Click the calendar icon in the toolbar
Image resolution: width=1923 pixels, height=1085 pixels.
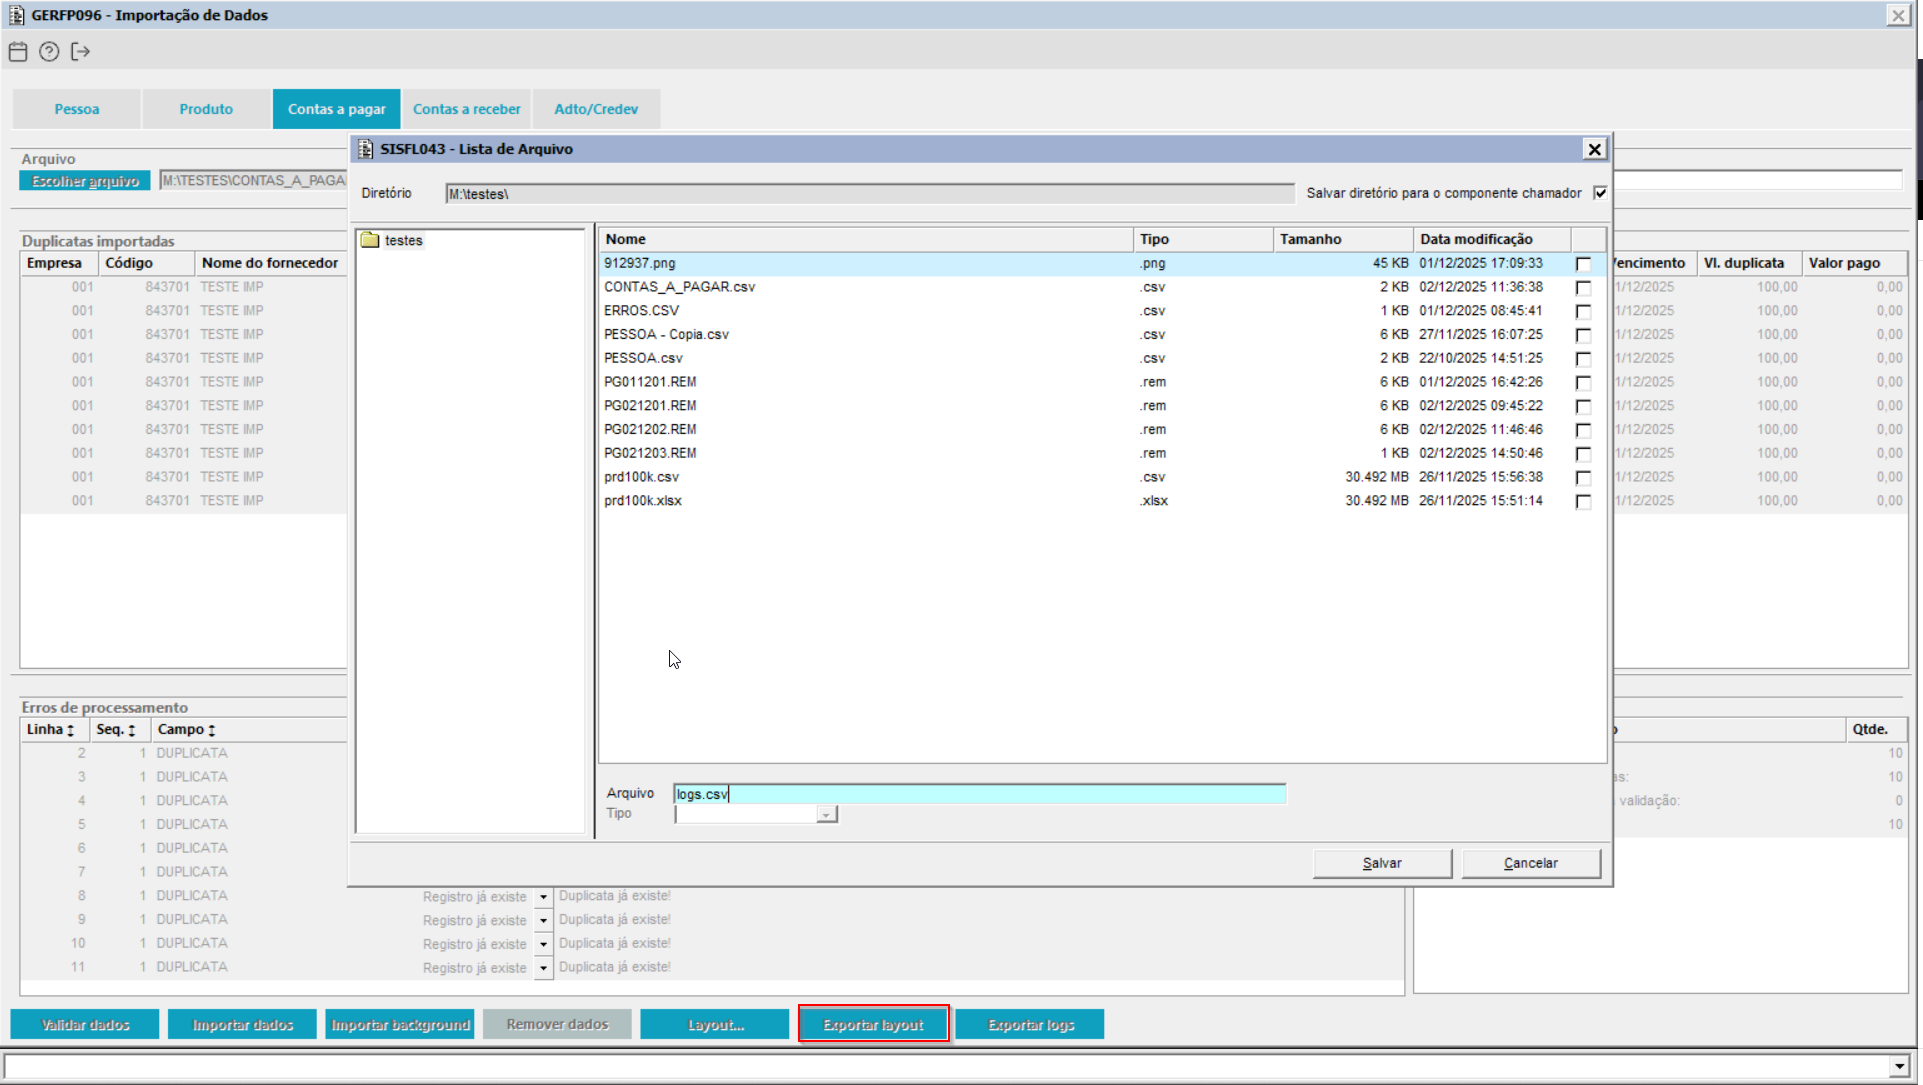click(x=18, y=52)
